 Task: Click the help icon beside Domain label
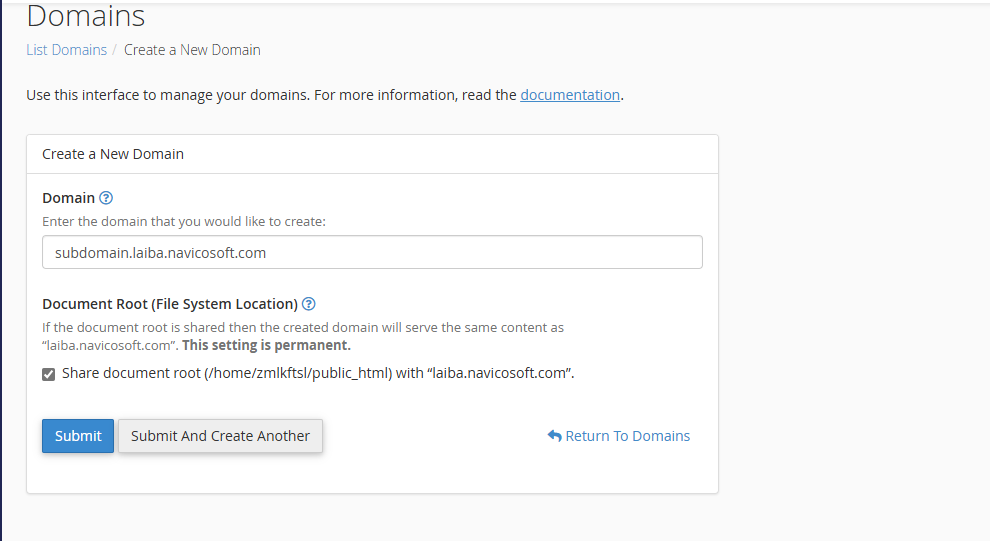tap(106, 198)
